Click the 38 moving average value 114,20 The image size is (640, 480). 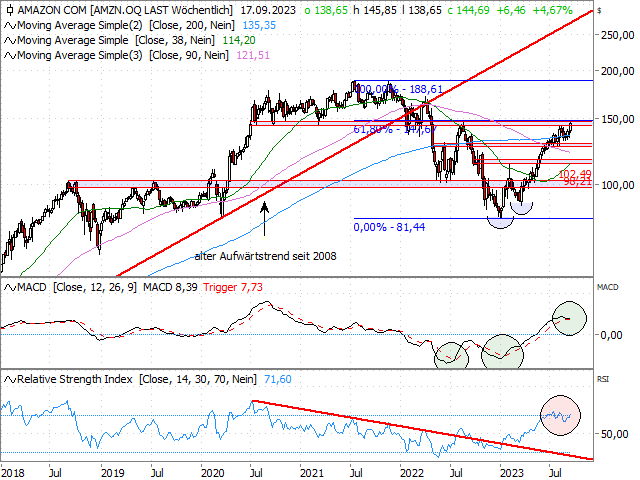pos(239,40)
